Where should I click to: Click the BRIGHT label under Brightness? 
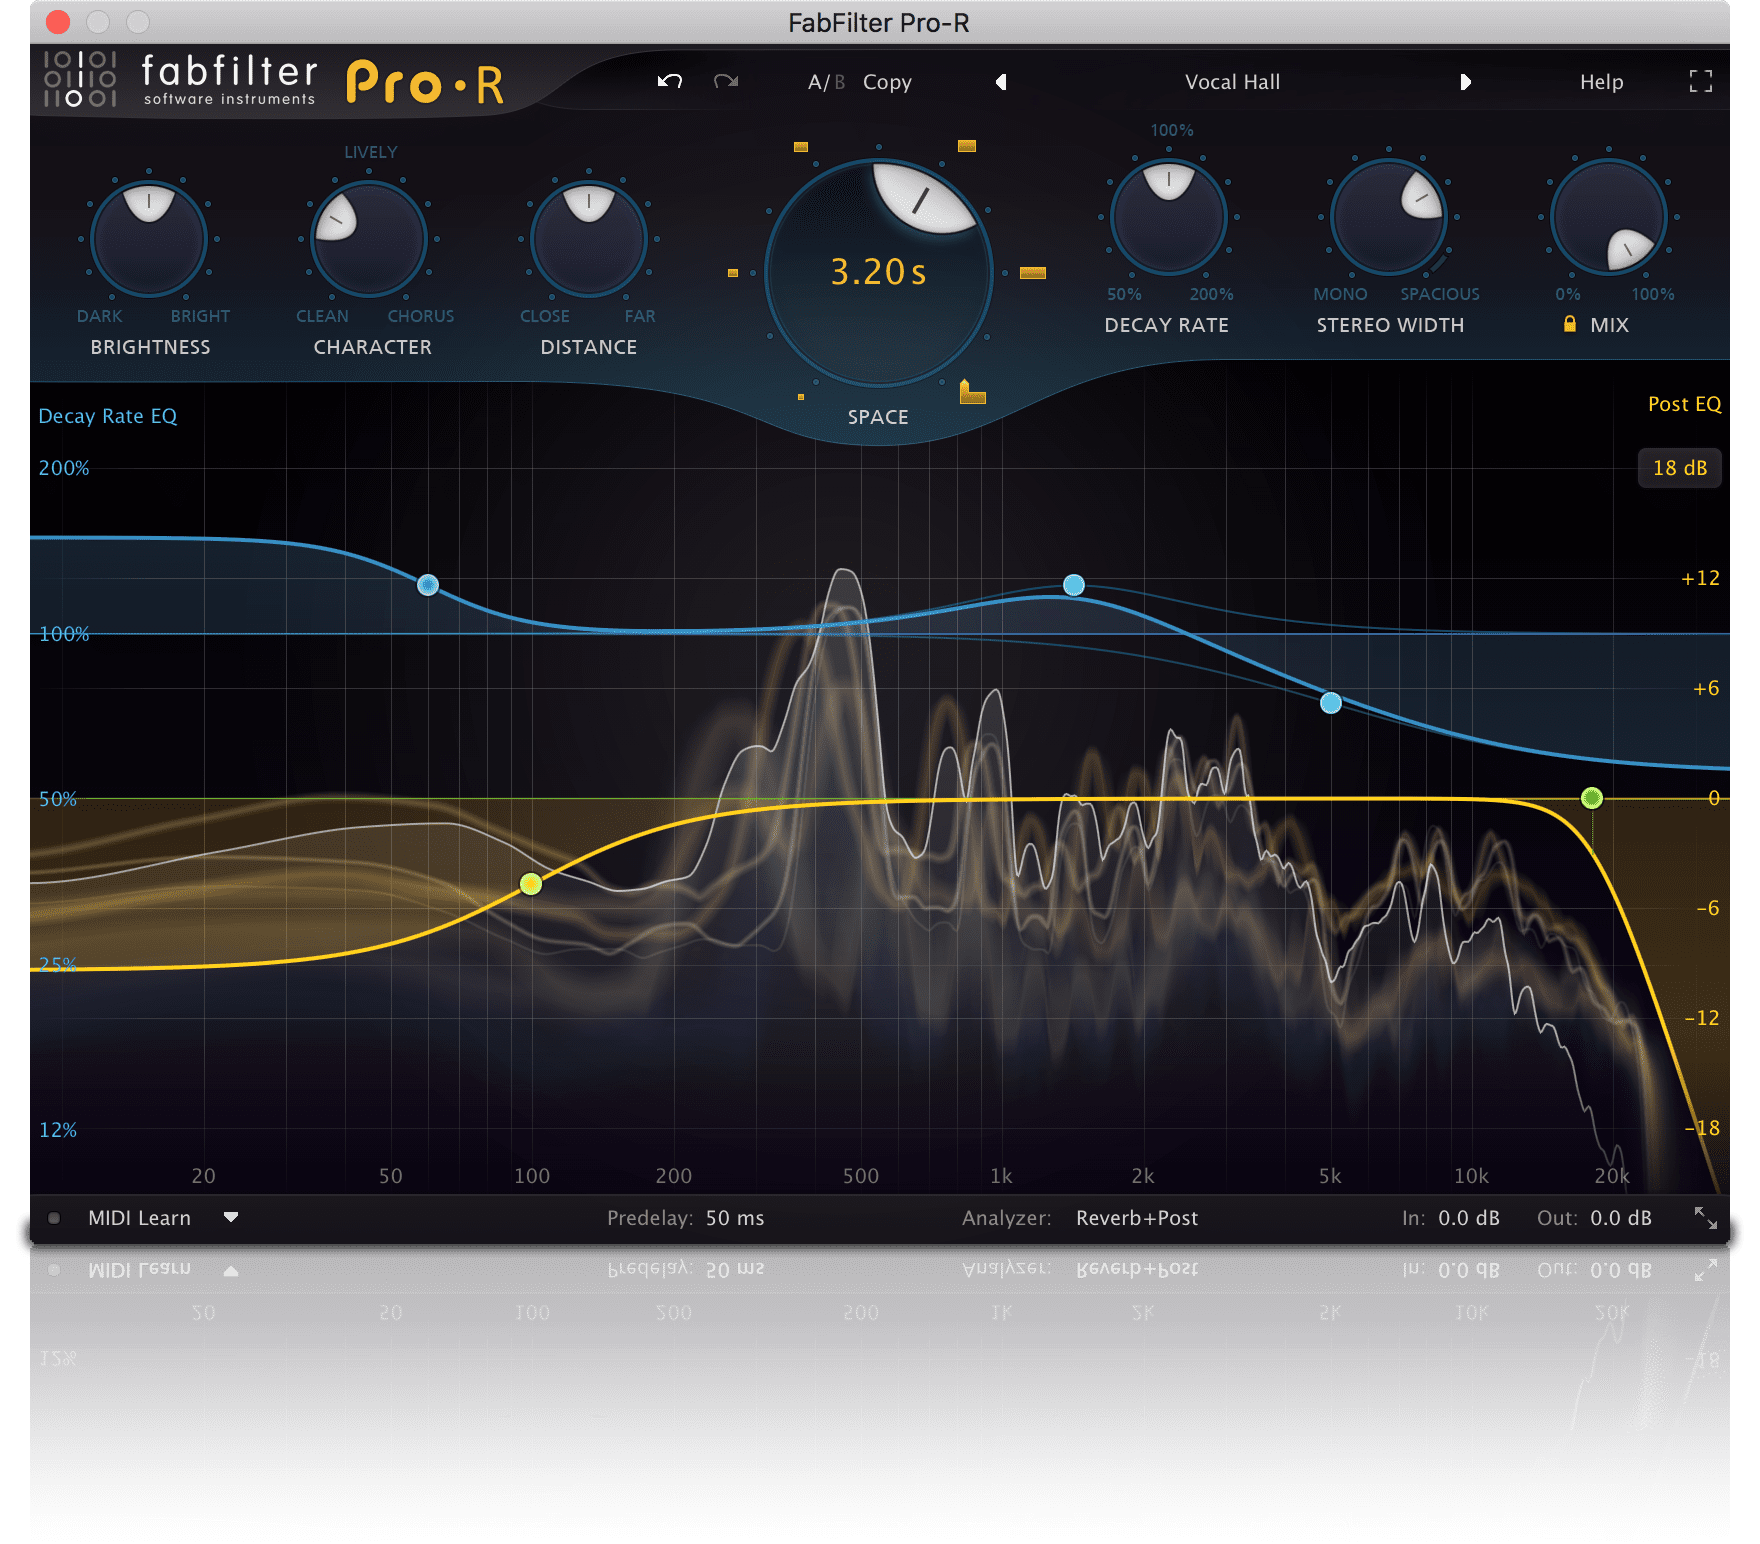[x=200, y=316]
